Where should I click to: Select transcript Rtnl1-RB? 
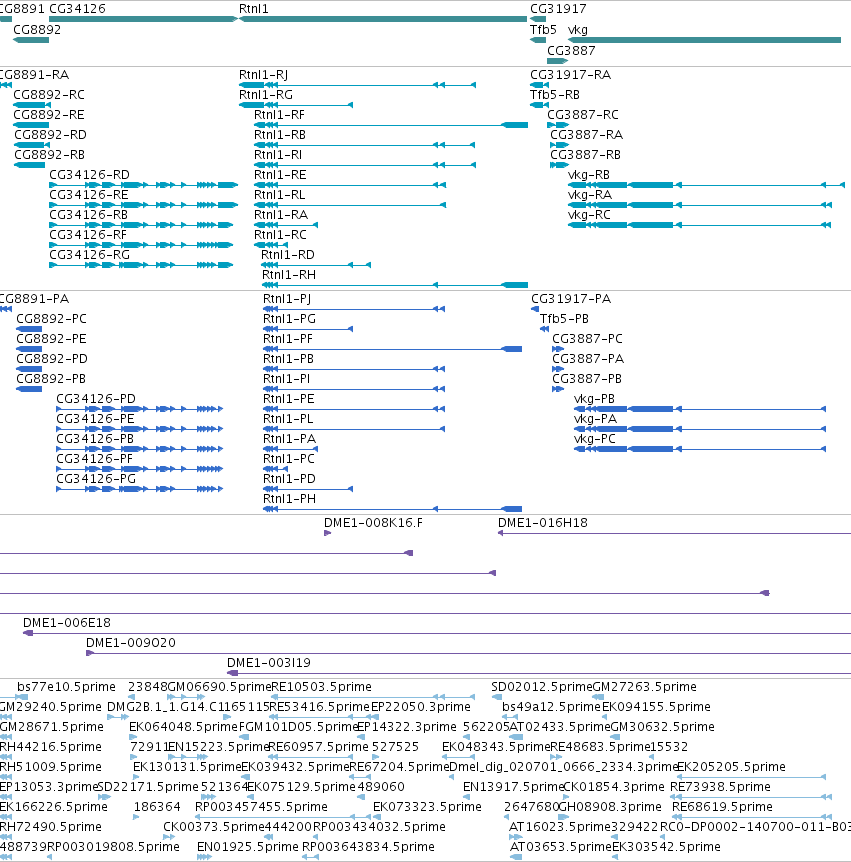pyautogui.click(x=279, y=135)
